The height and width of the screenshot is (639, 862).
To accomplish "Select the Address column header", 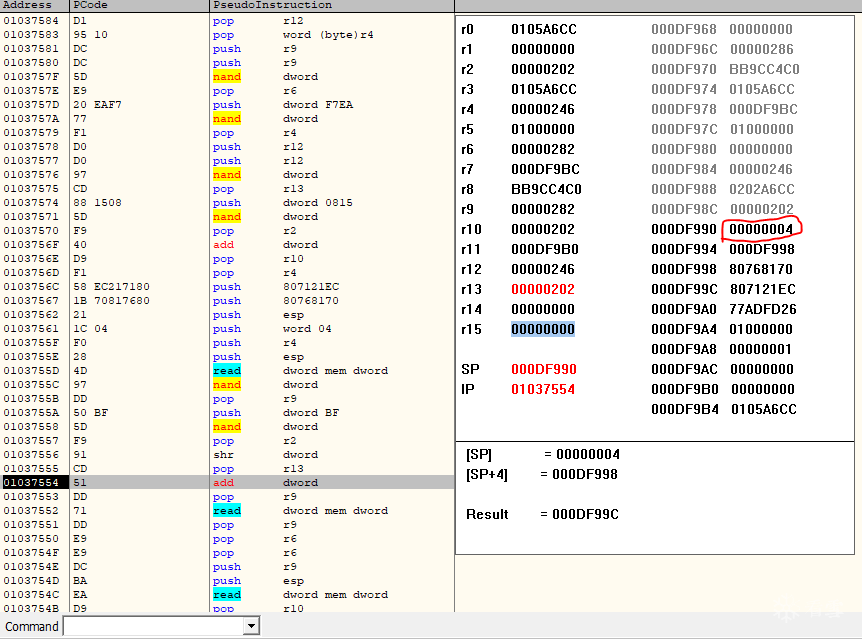I will click(x=35, y=5).
